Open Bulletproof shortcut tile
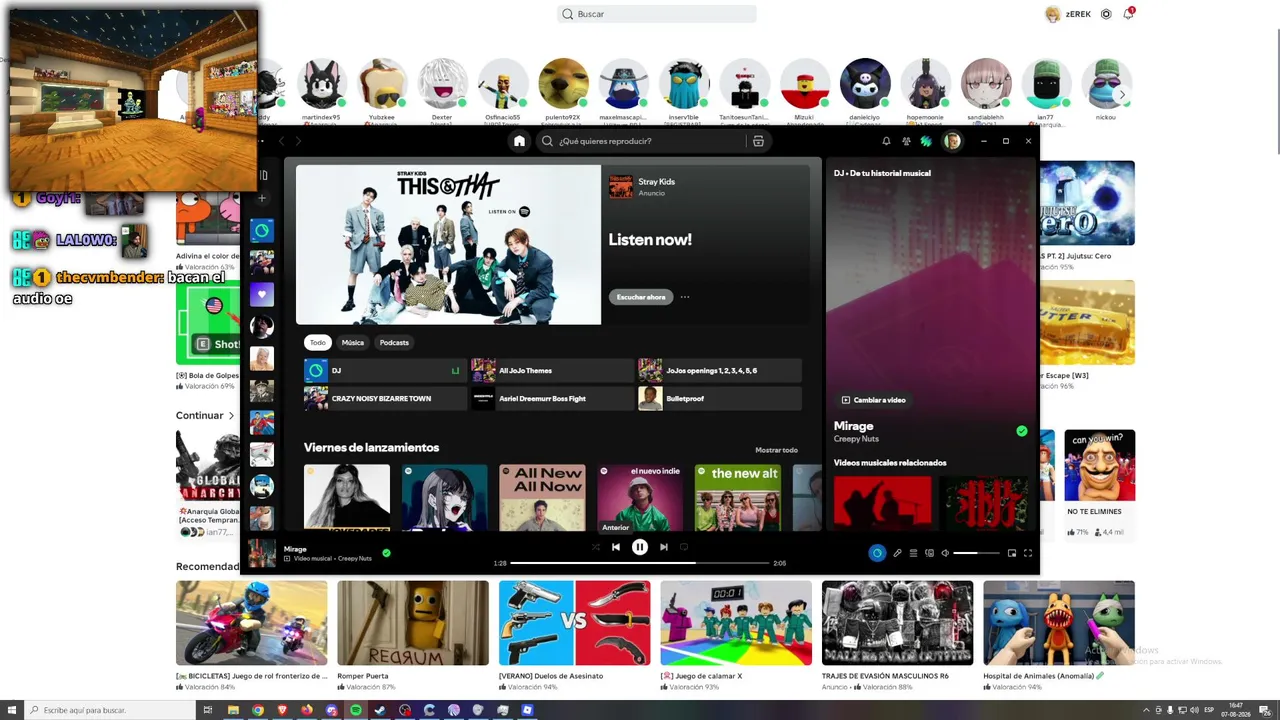Viewport: 1280px width, 720px height. click(x=720, y=399)
